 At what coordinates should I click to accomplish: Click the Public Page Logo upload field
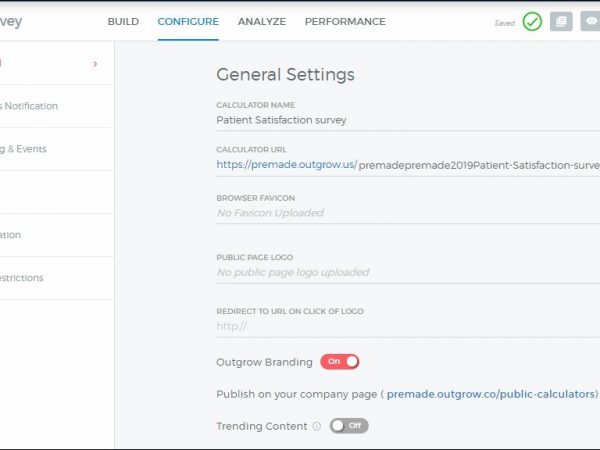[x=400, y=272]
